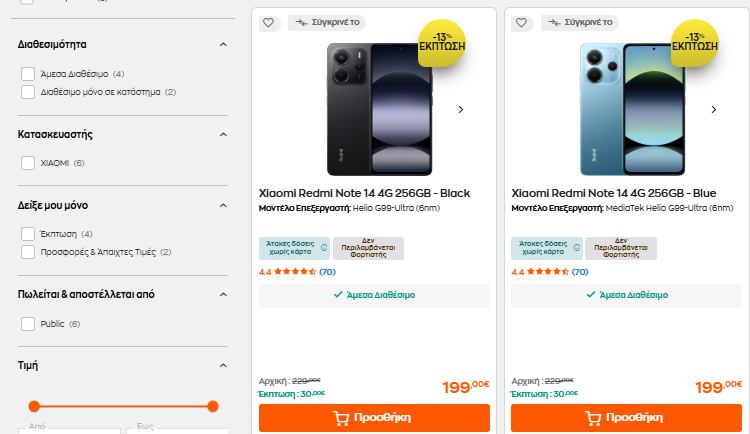Collapse the 'Τιμή' price filter section
This screenshot has width=750, height=434.
coord(223,365)
